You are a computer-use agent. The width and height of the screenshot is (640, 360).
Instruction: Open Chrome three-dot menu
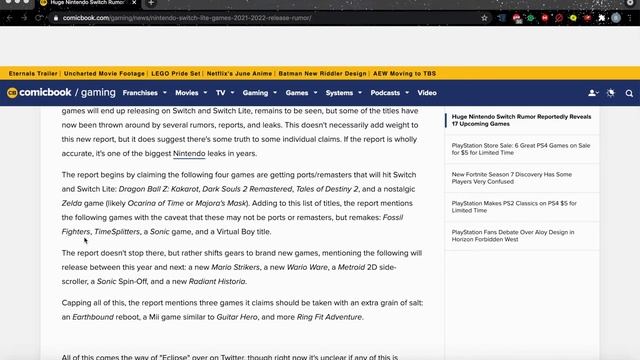pos(630,18)
